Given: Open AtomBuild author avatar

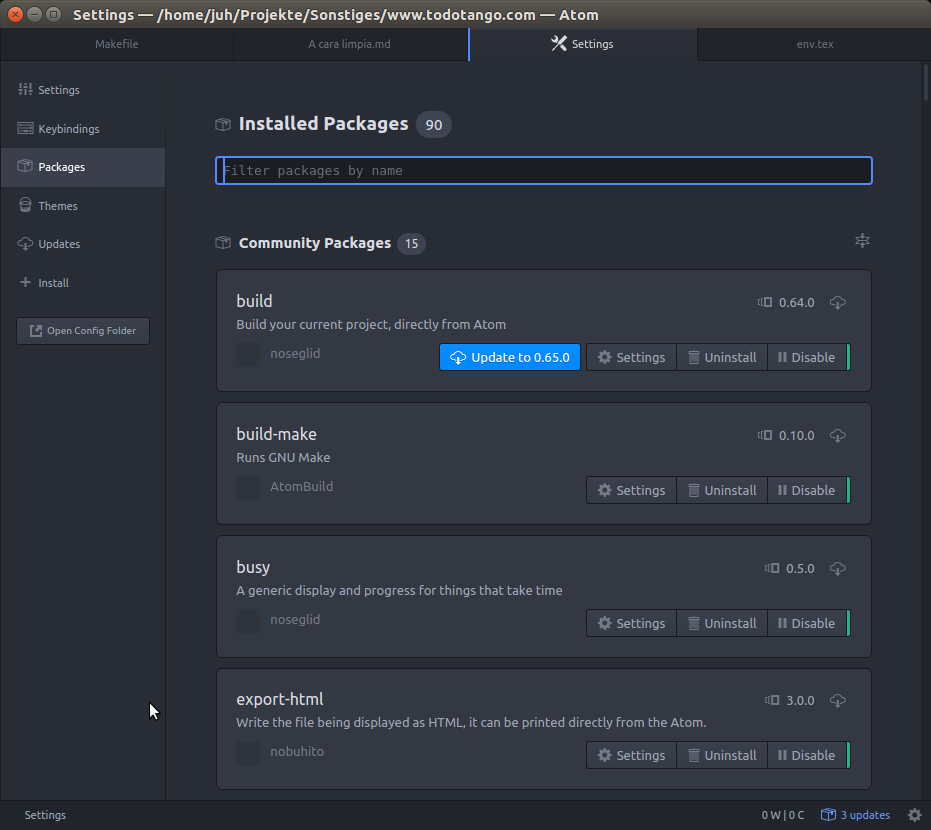Looking at the screenshot, I should [x=248, y=488].
